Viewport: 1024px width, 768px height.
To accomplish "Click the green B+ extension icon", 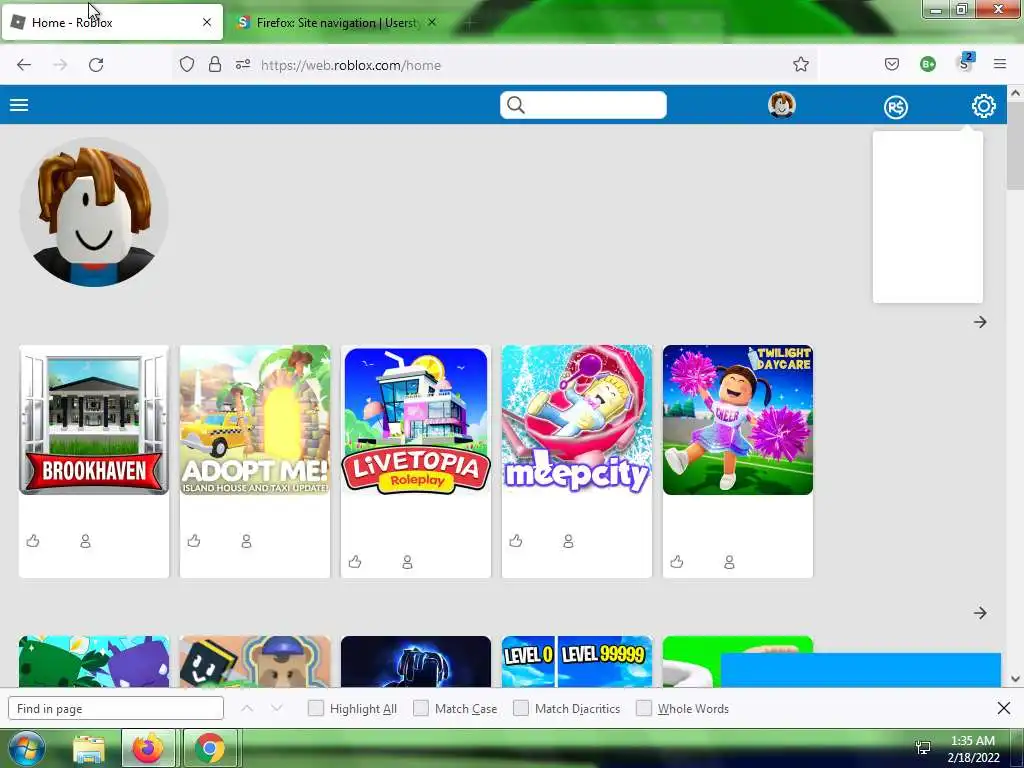I will (x=927, y=64).
